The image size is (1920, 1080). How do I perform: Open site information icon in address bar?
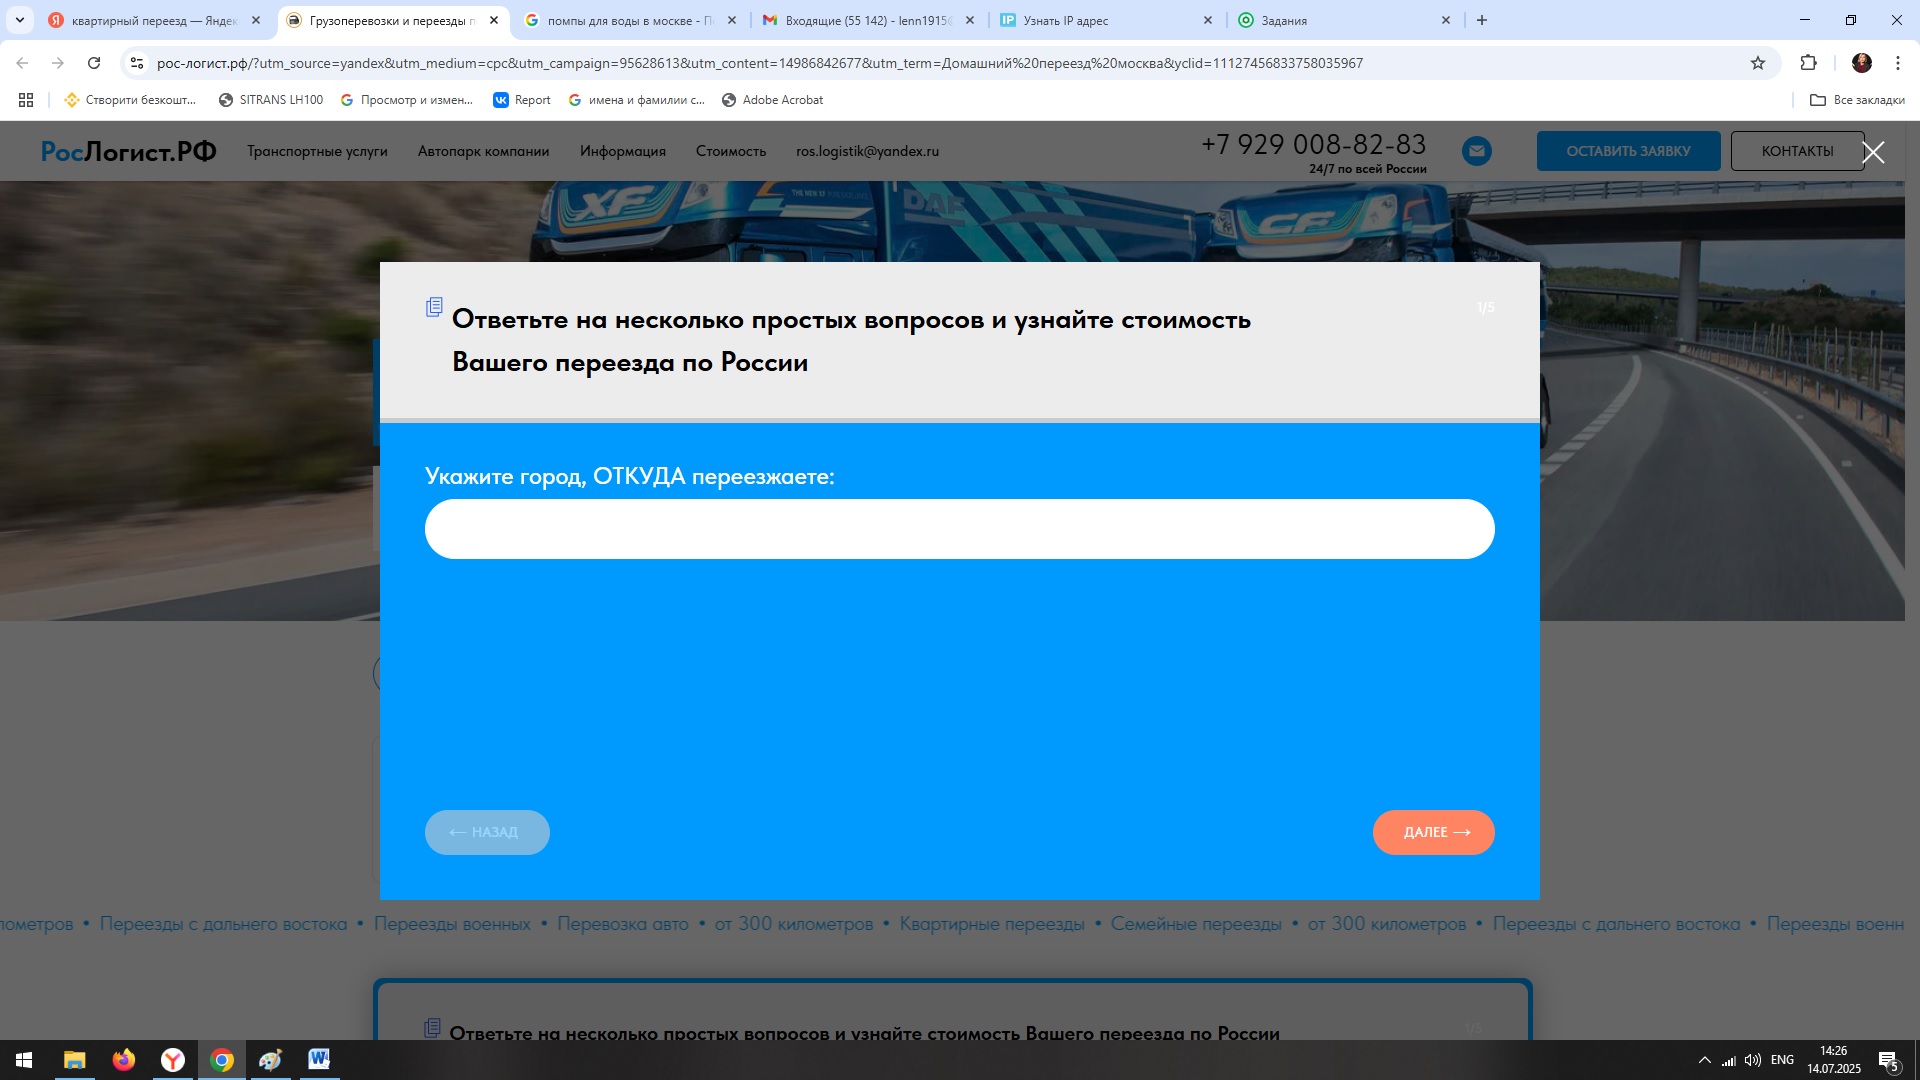(x=137, y=63)
